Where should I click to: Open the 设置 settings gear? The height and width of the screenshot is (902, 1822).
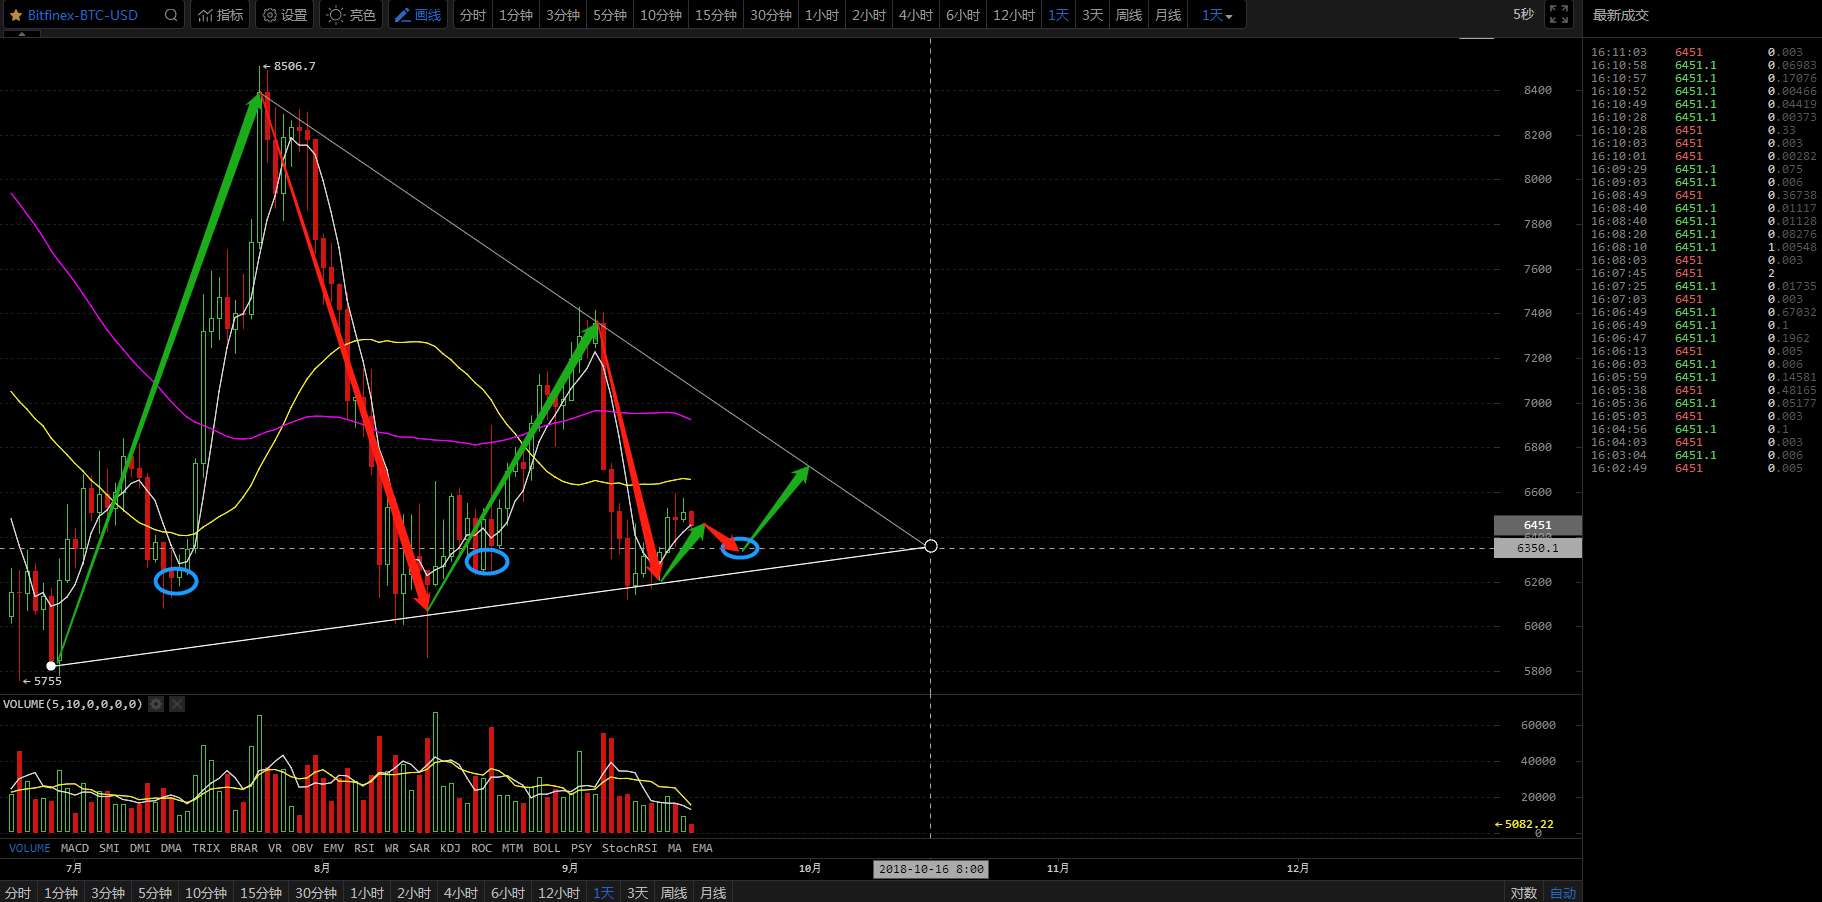coord(285,15)
